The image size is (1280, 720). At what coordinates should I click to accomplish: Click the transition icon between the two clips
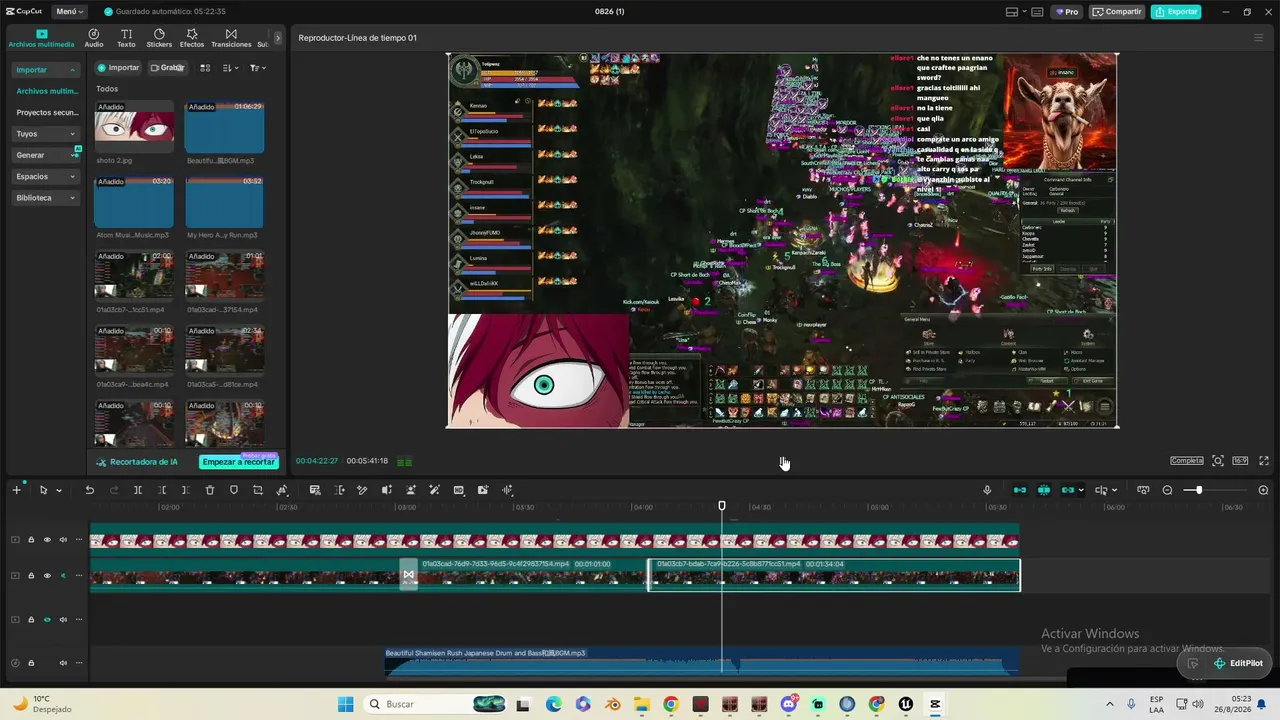point(408,574)
